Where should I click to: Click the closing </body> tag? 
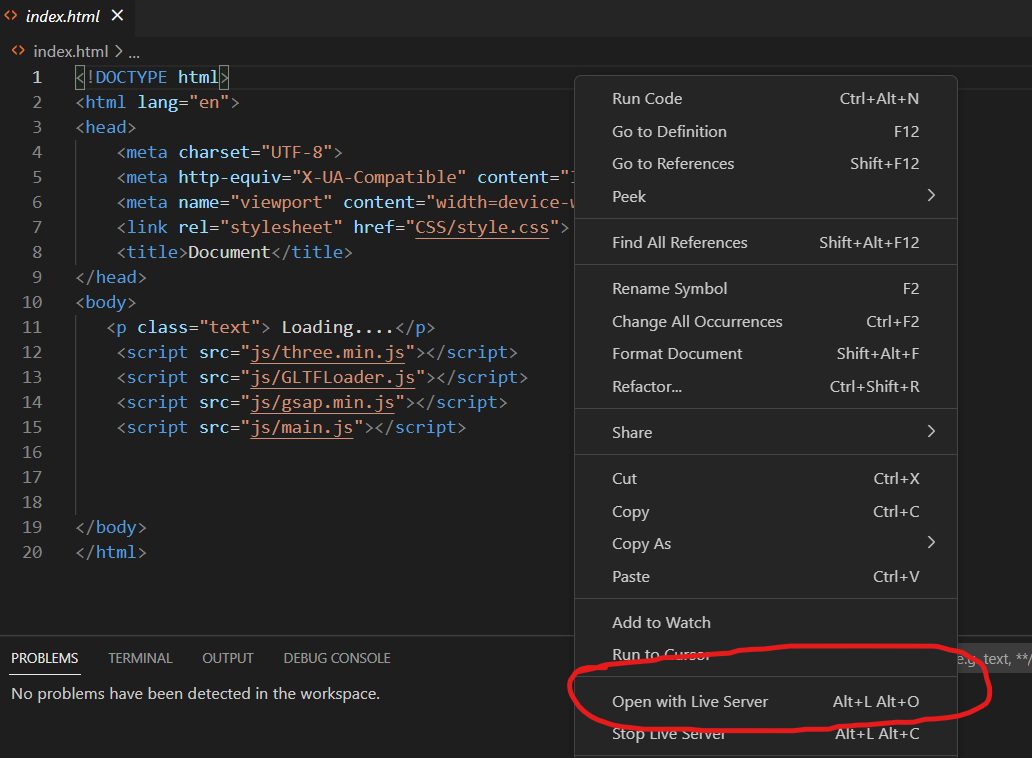[111, 528]
